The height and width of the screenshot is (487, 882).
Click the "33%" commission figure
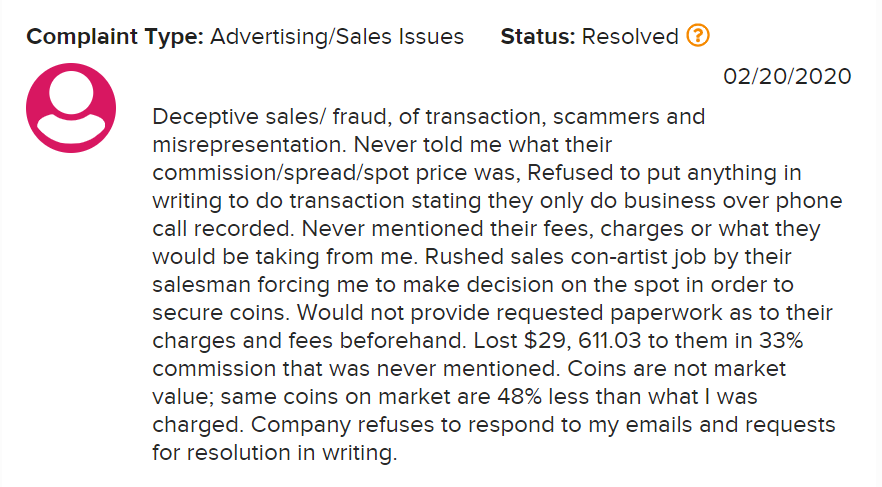coord(781,341)
